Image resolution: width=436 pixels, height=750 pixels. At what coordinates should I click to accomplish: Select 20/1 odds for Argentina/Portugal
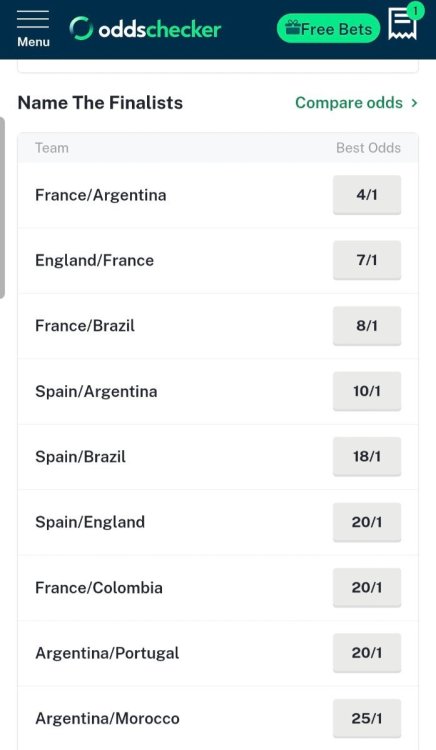[367, 653]
